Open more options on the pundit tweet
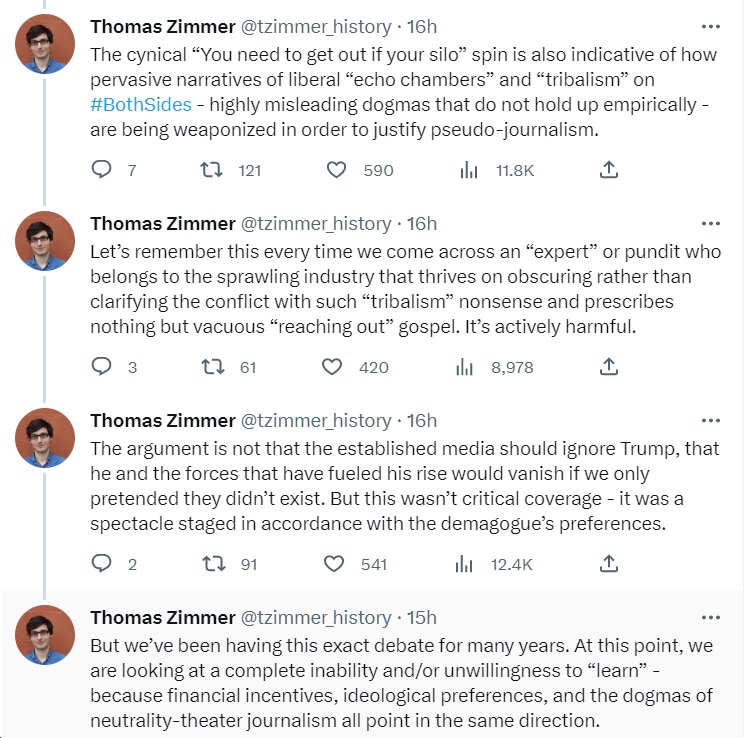The height and width of the screenshot is (738, 745). coord(711,223)
